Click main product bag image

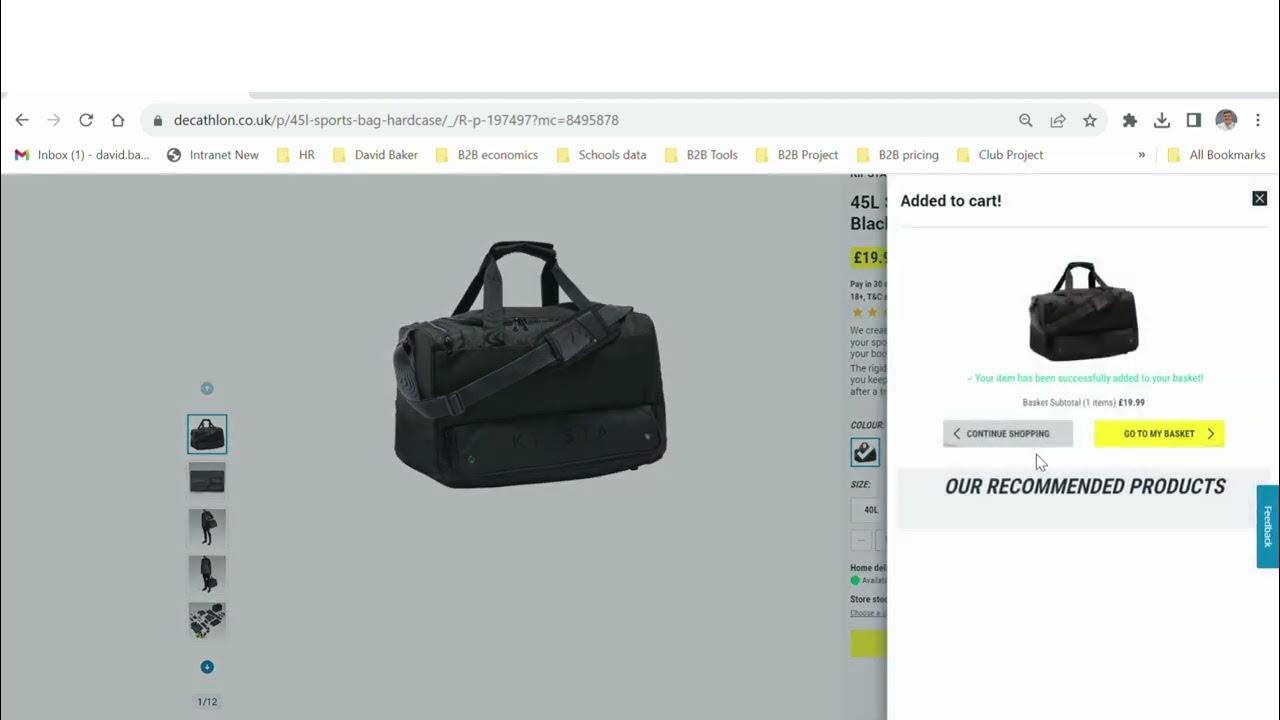(530, 365)
